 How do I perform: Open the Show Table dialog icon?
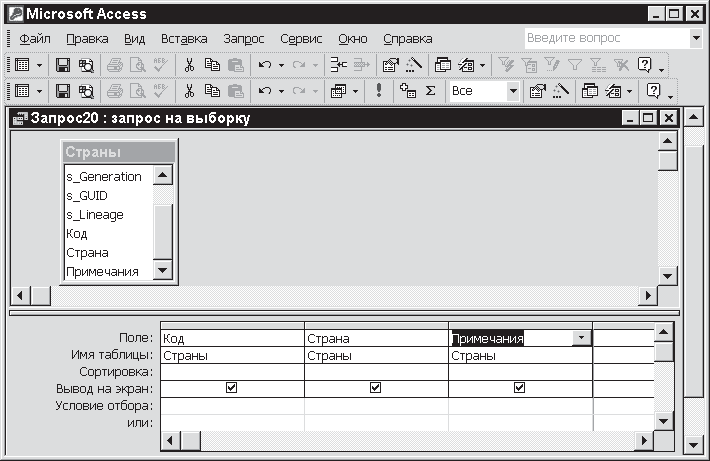pos(407,90)
